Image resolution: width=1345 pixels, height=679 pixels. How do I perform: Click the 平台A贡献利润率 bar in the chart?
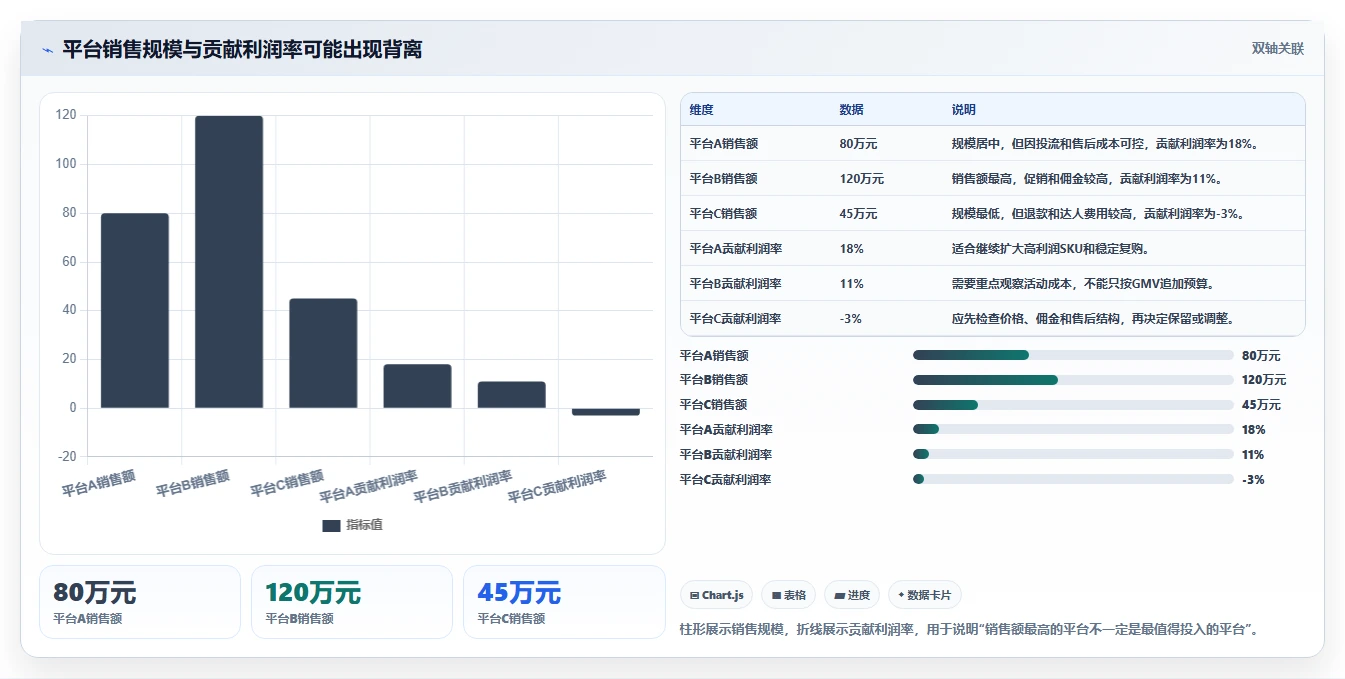coord(417,386)
